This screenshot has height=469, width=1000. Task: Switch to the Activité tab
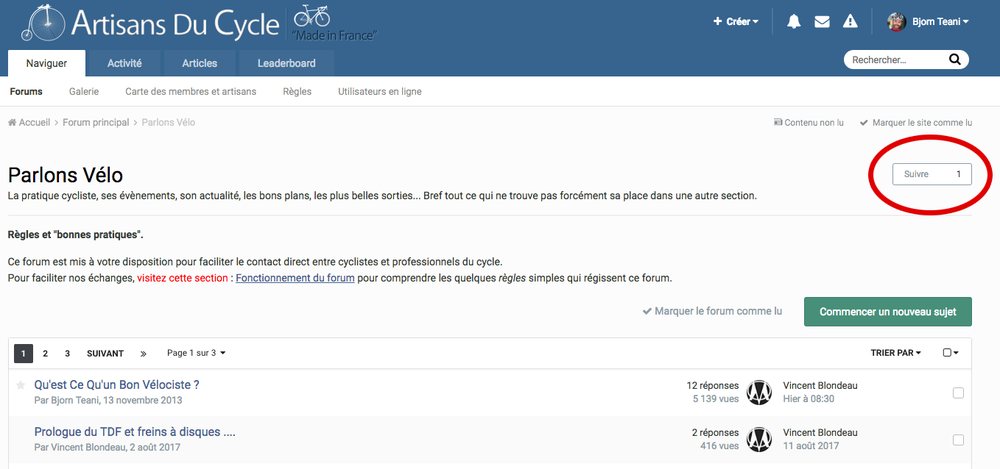point(124,63)
